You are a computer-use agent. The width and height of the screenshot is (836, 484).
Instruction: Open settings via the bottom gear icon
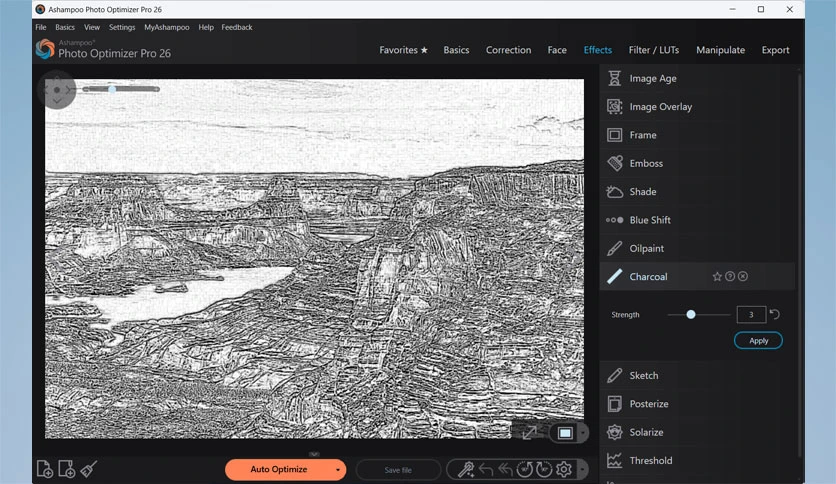[x=564, y=469]
